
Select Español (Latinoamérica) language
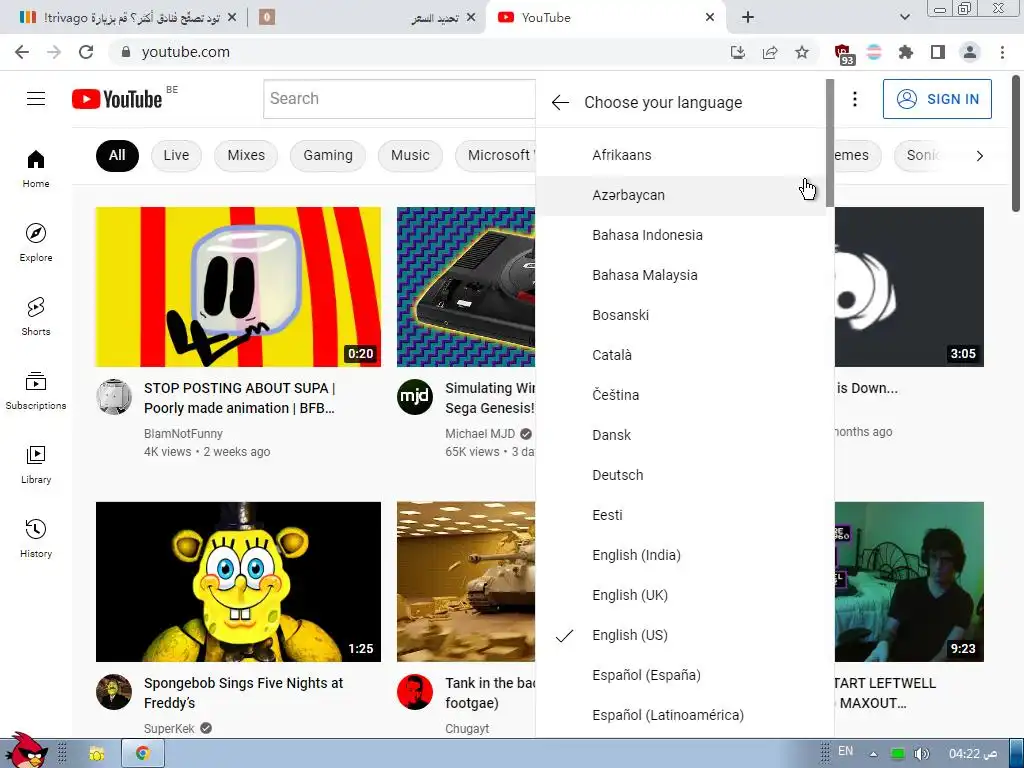point(680,715)
